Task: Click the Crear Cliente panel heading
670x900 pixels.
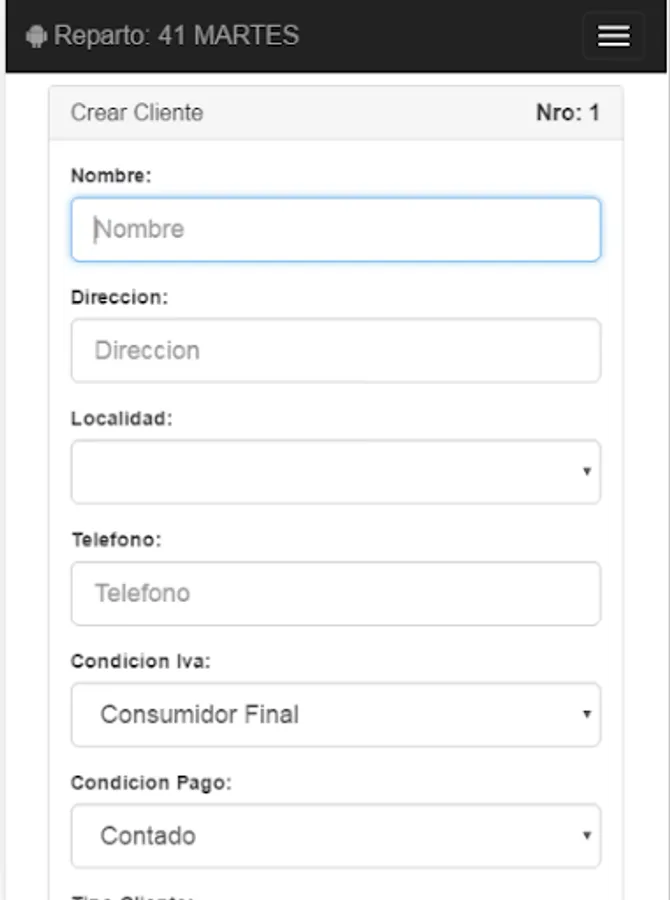Action: 137,112
